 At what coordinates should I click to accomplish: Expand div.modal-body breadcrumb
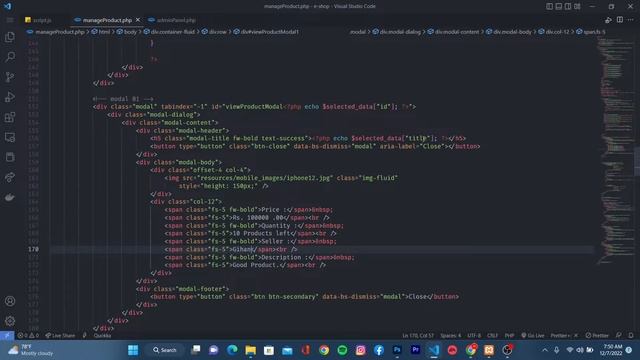click(x=509, y=32)
